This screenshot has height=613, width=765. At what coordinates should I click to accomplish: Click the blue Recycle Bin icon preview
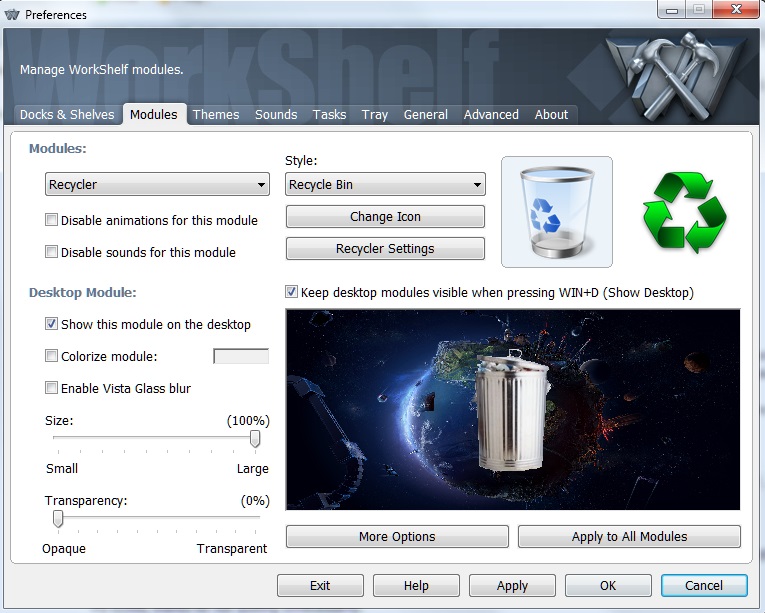[556, 212]
